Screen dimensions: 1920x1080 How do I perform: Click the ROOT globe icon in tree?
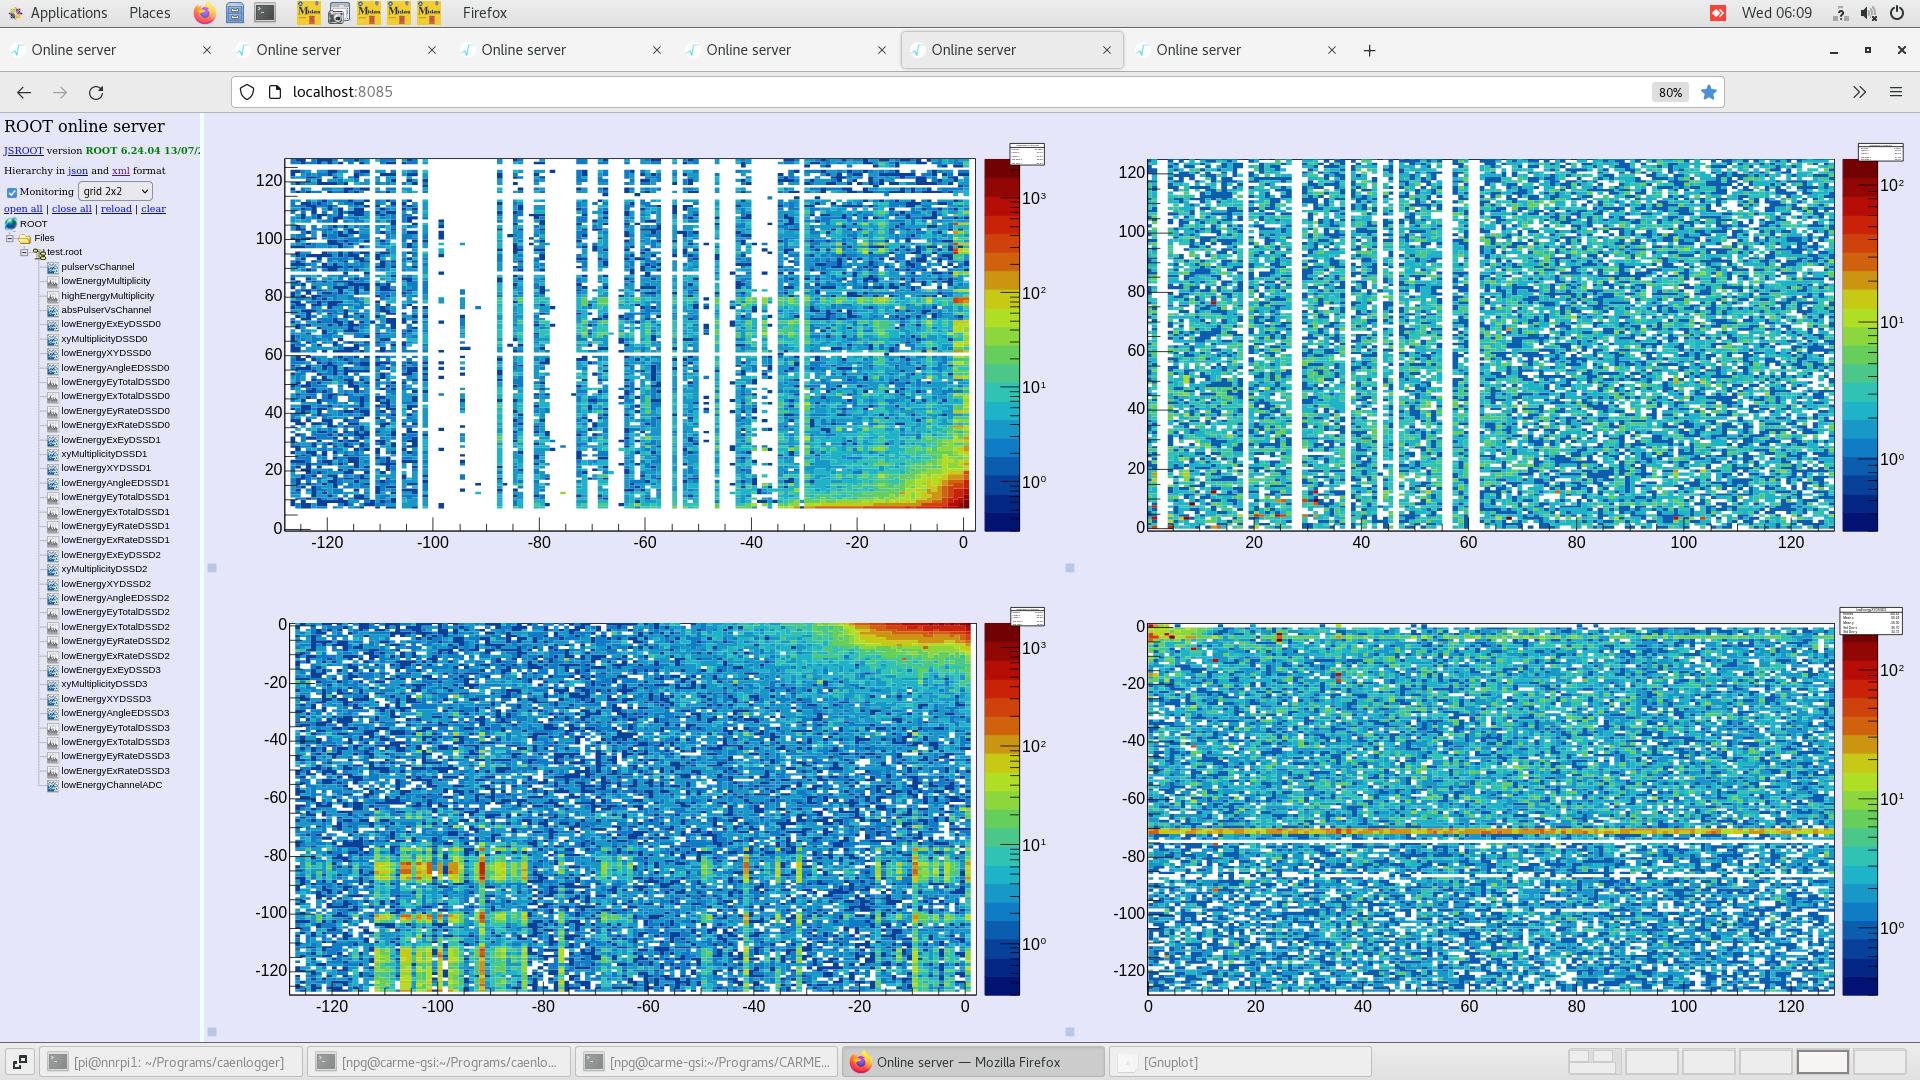[11, 224]
